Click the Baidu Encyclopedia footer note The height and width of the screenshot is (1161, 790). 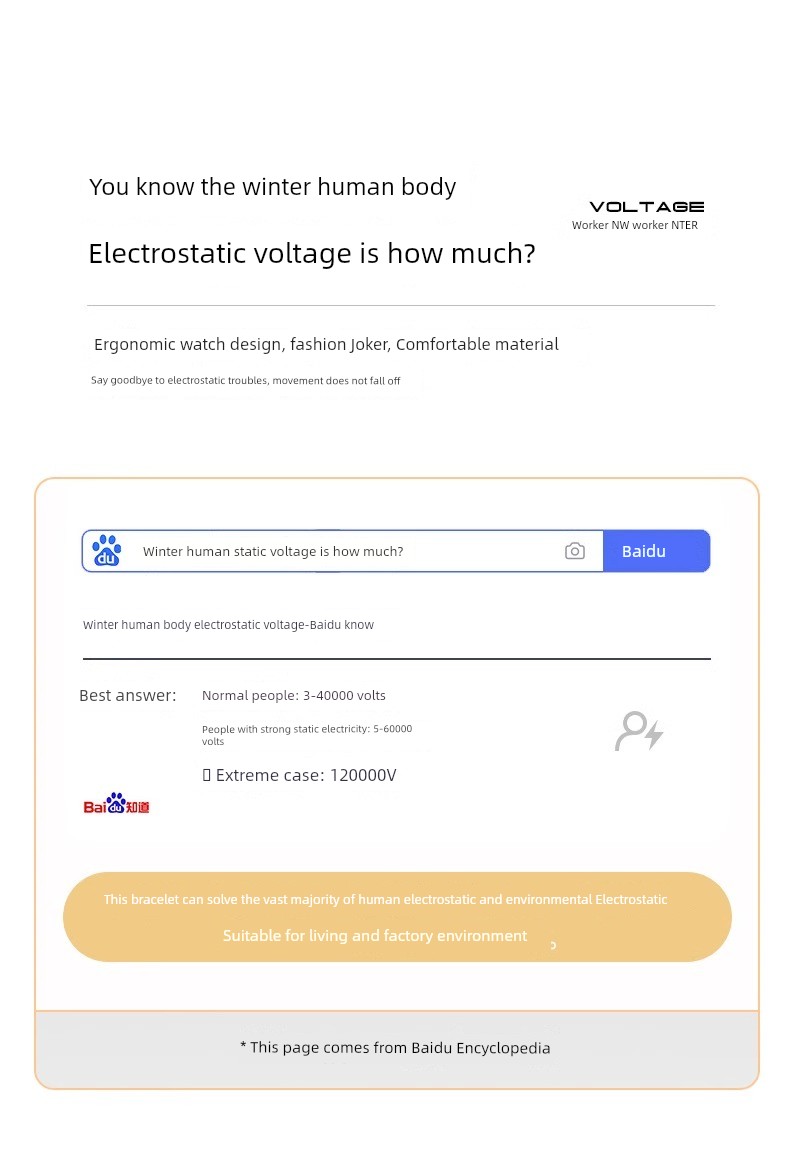[x=395, y=1048]
